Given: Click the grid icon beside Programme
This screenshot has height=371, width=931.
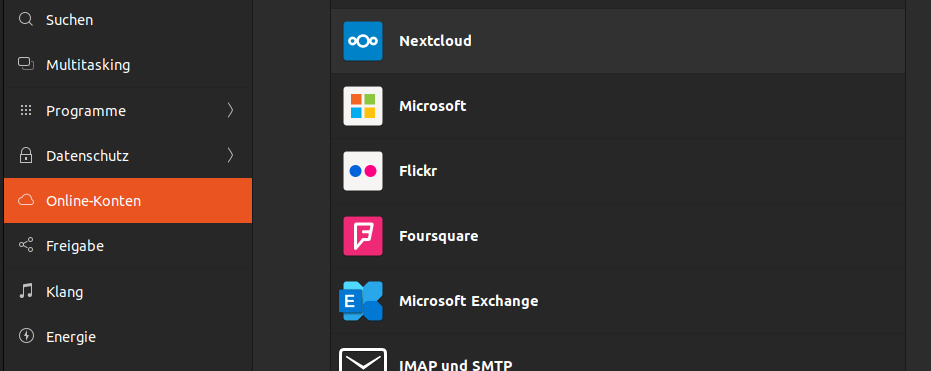Looking at the screenshot, I should [26, 110].
